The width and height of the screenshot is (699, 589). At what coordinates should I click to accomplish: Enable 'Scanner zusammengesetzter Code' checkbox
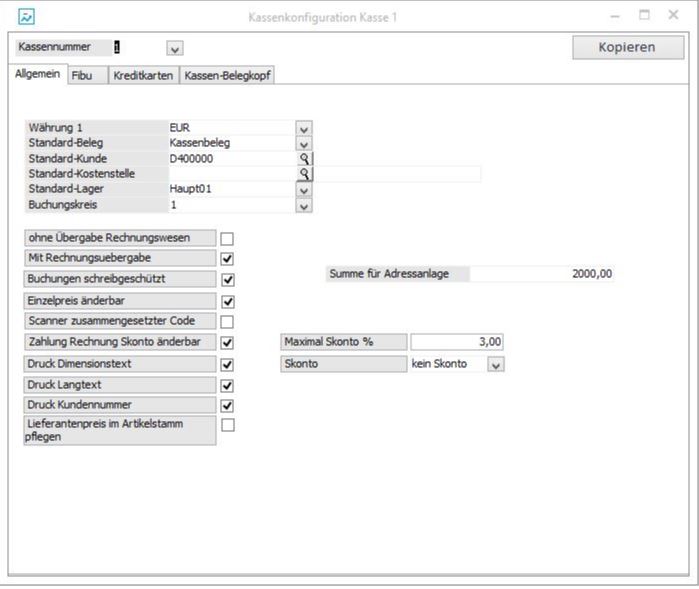[227, 322]
